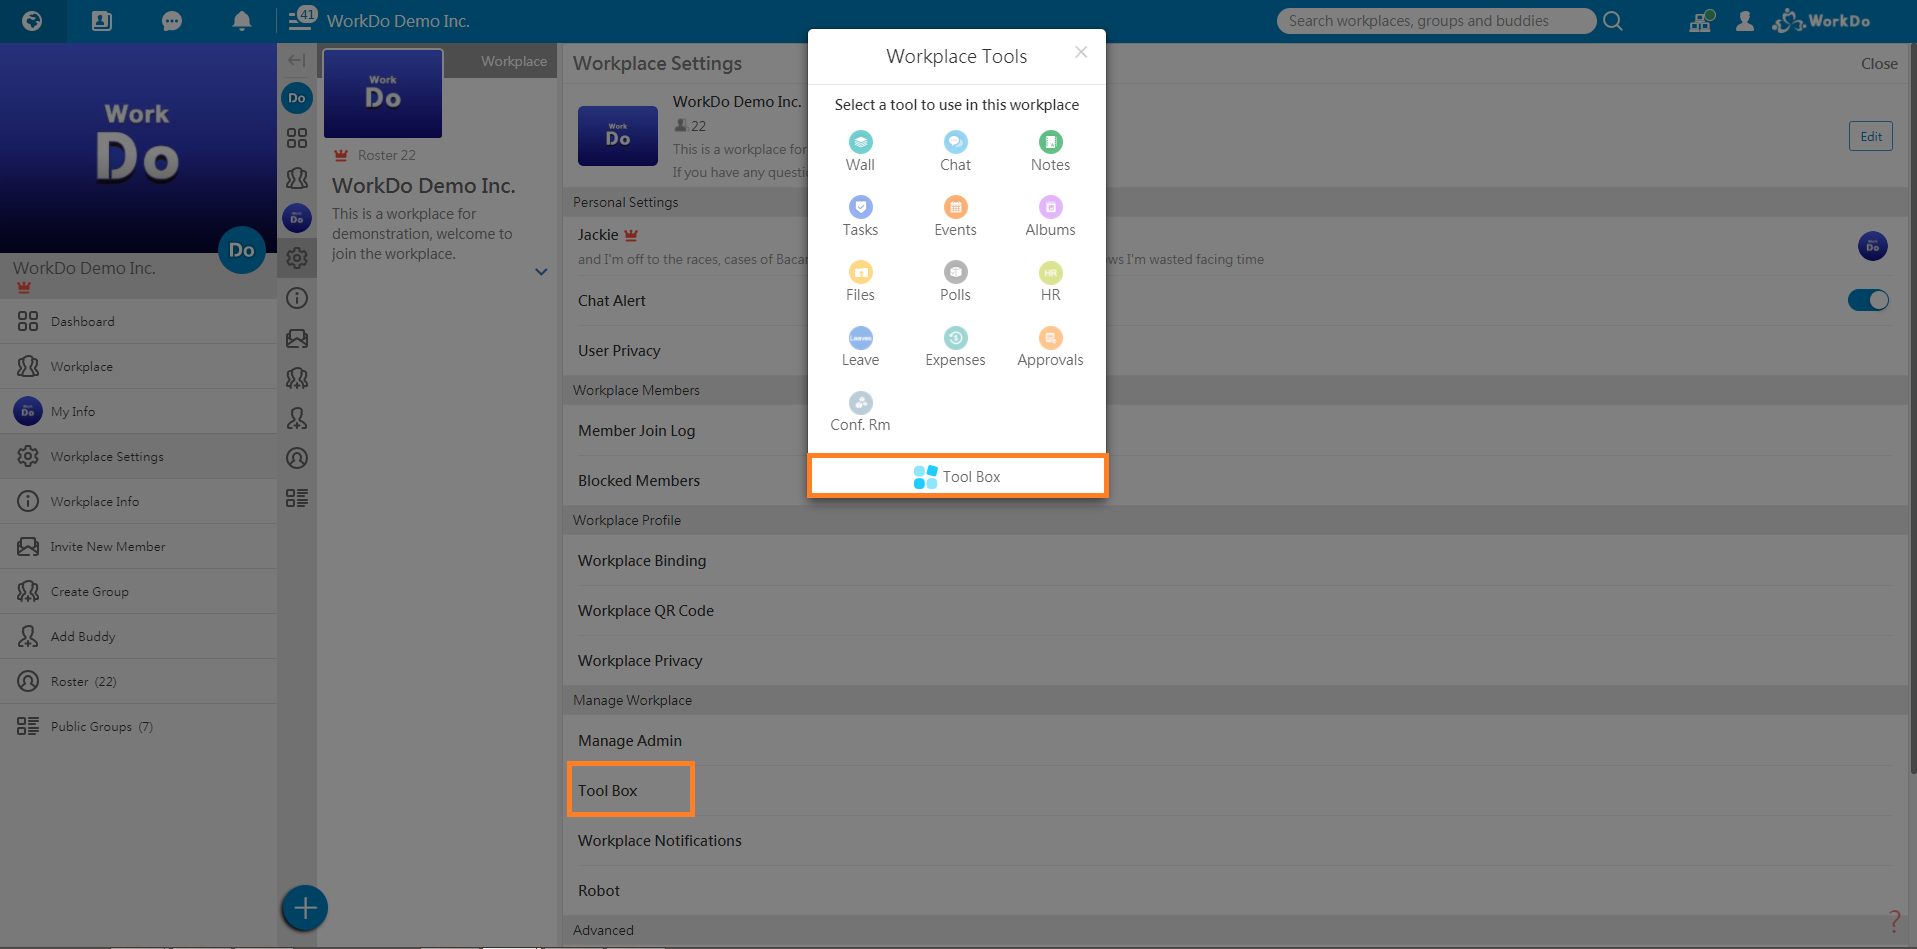Open Workplace Info in the left menu
Screen dimensions: 1917x949
[138, 501]
